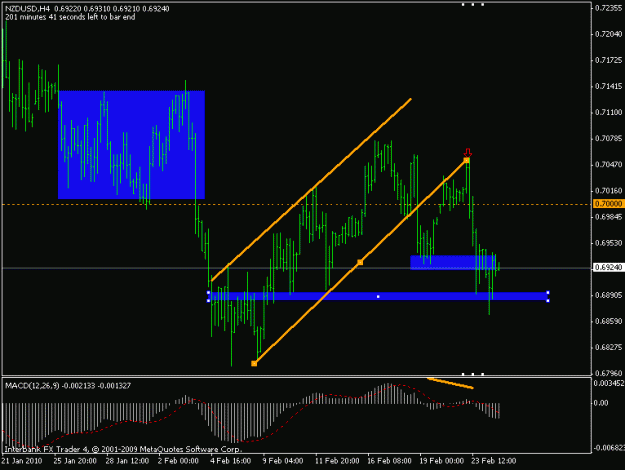Screen dimensions: 625x470
Task: Click the 0.68275 price axis label
Action: tap(609, 347)
